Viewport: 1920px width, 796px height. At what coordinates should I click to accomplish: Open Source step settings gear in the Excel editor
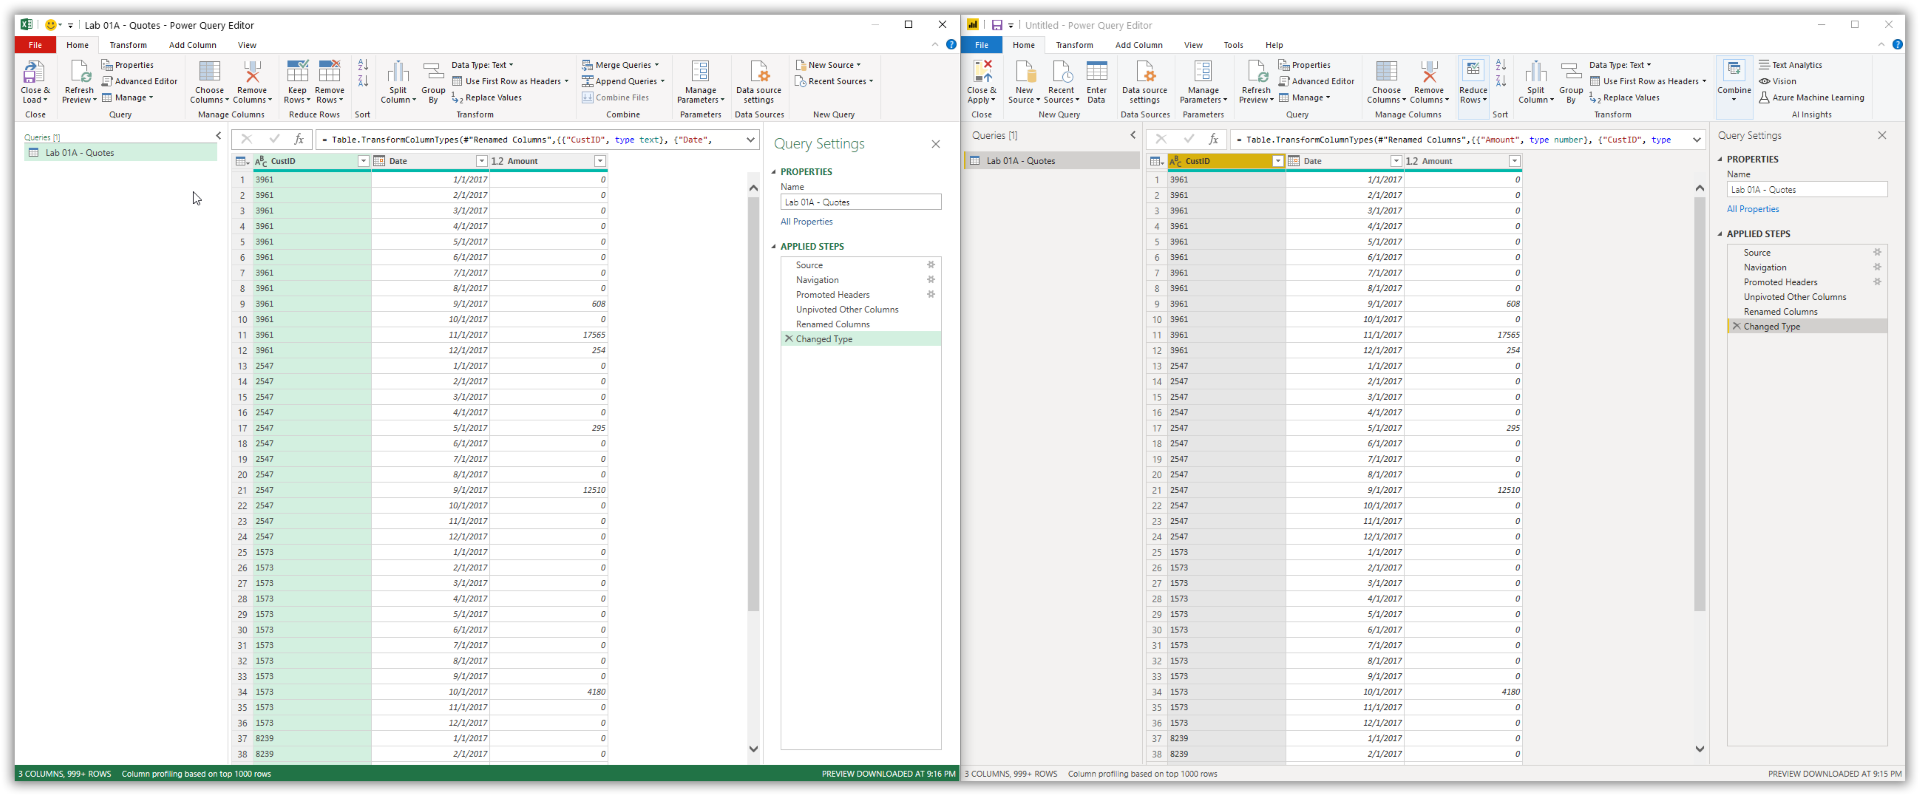tap(931, 265)
